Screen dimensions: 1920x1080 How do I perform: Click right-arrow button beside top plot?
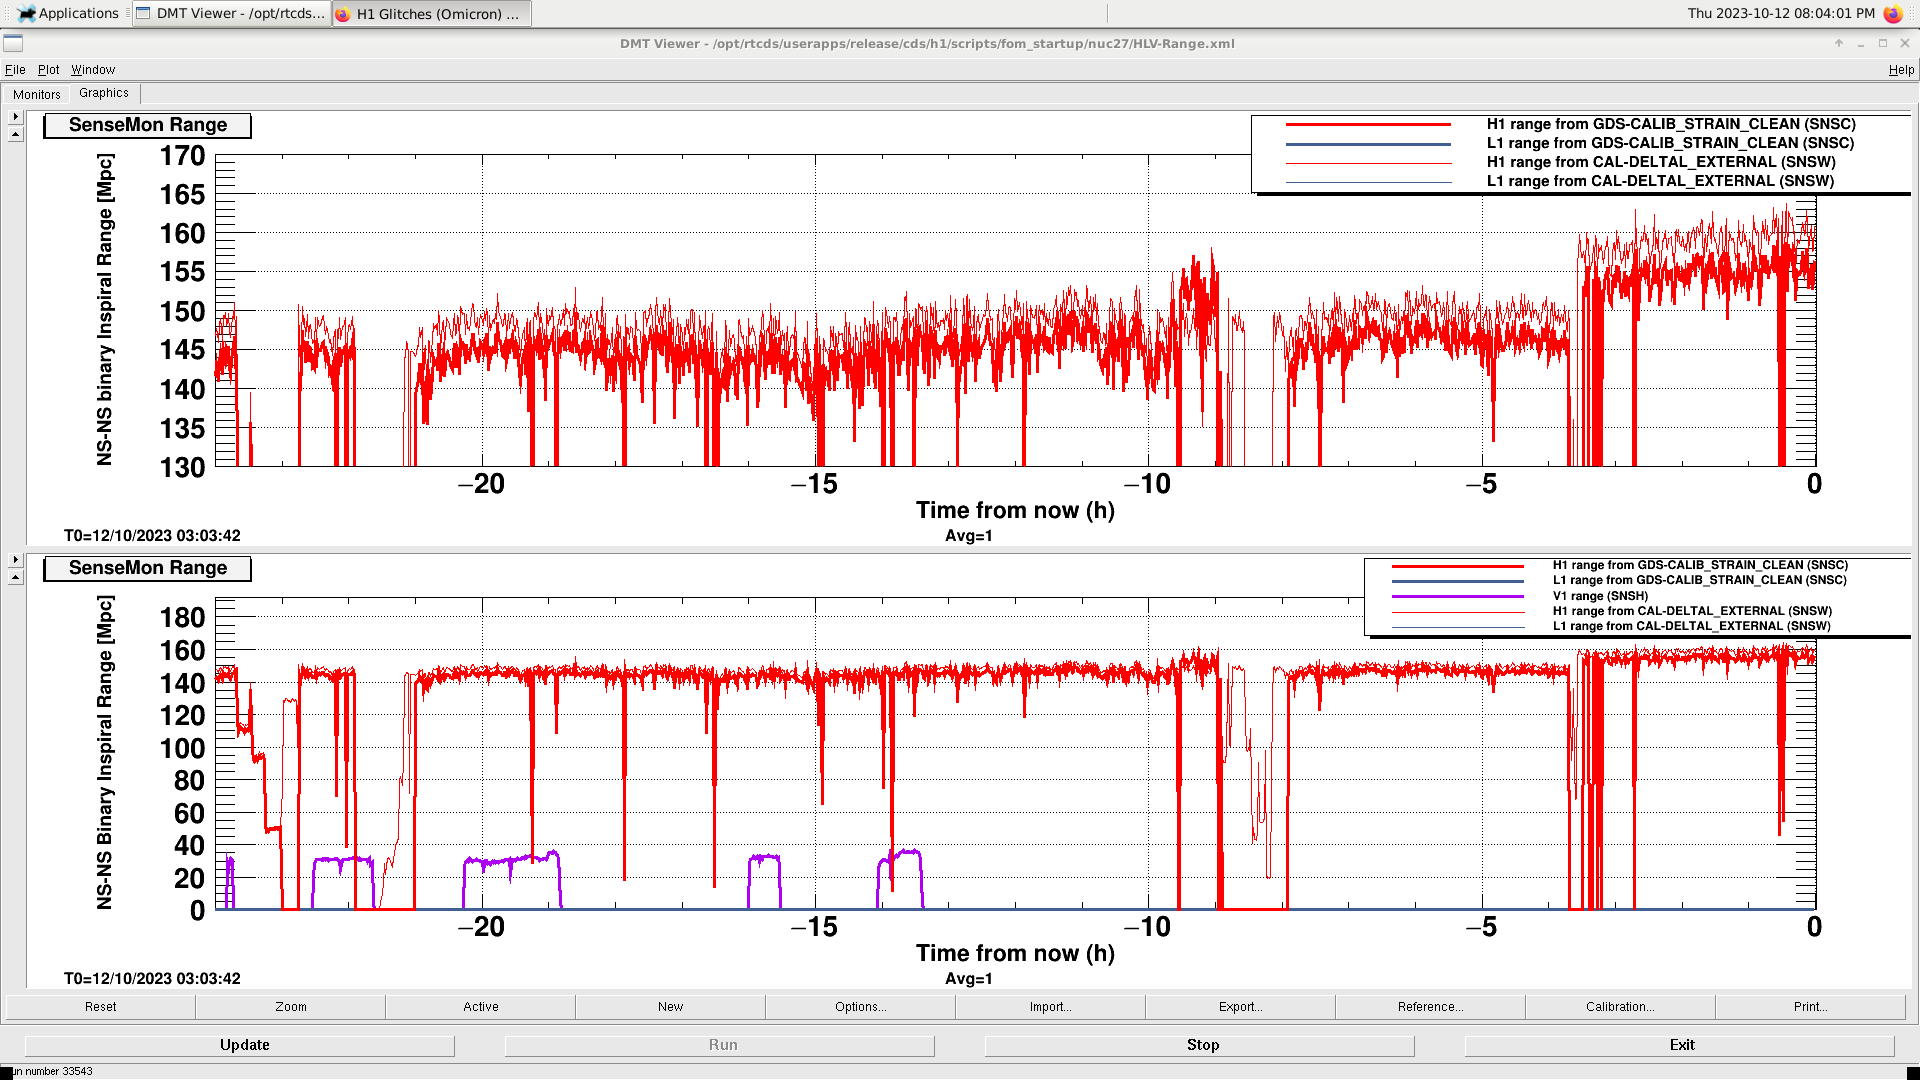[15, 117]
